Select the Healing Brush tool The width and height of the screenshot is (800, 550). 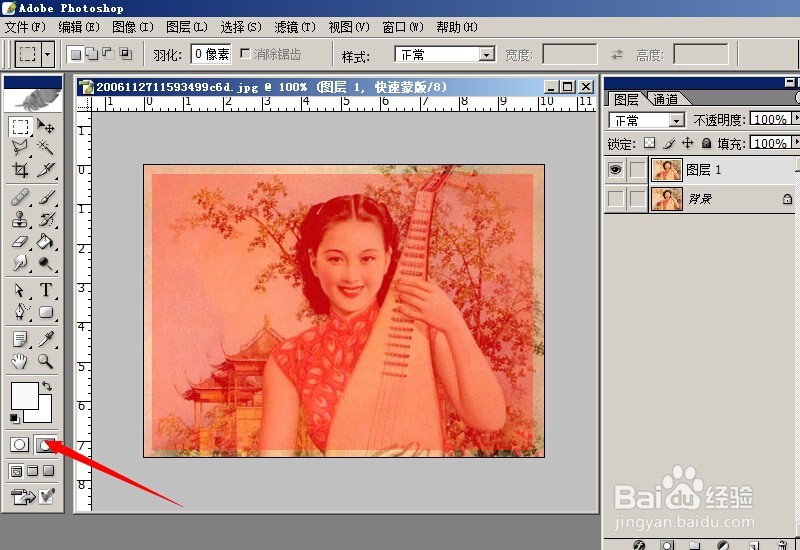point(20,197)
